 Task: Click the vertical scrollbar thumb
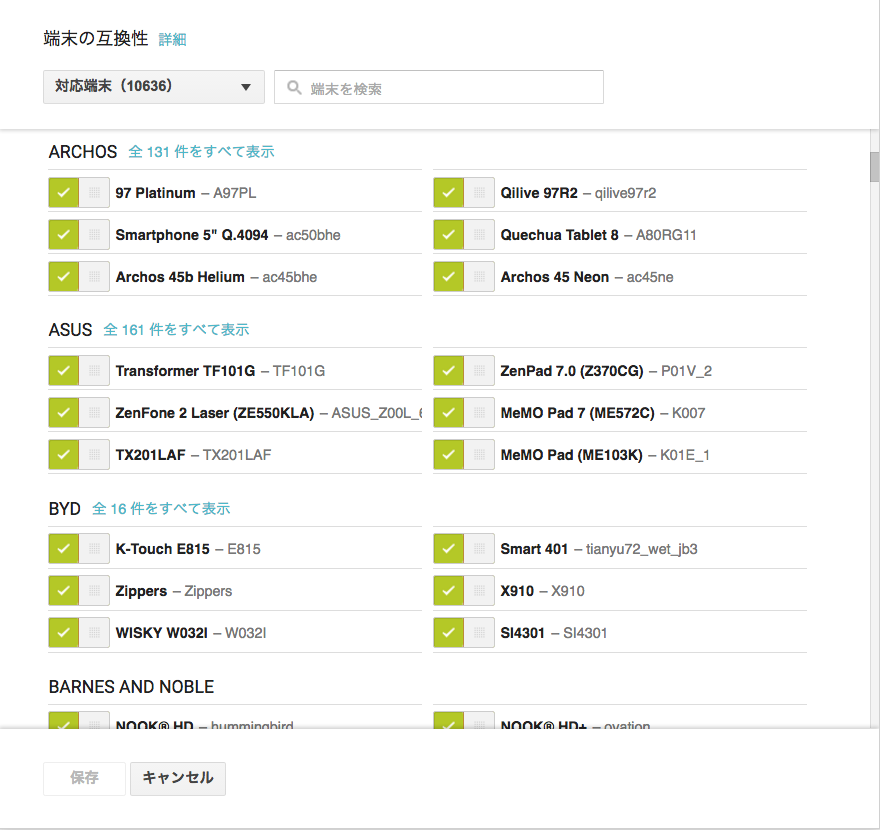[x=874, y=167]
